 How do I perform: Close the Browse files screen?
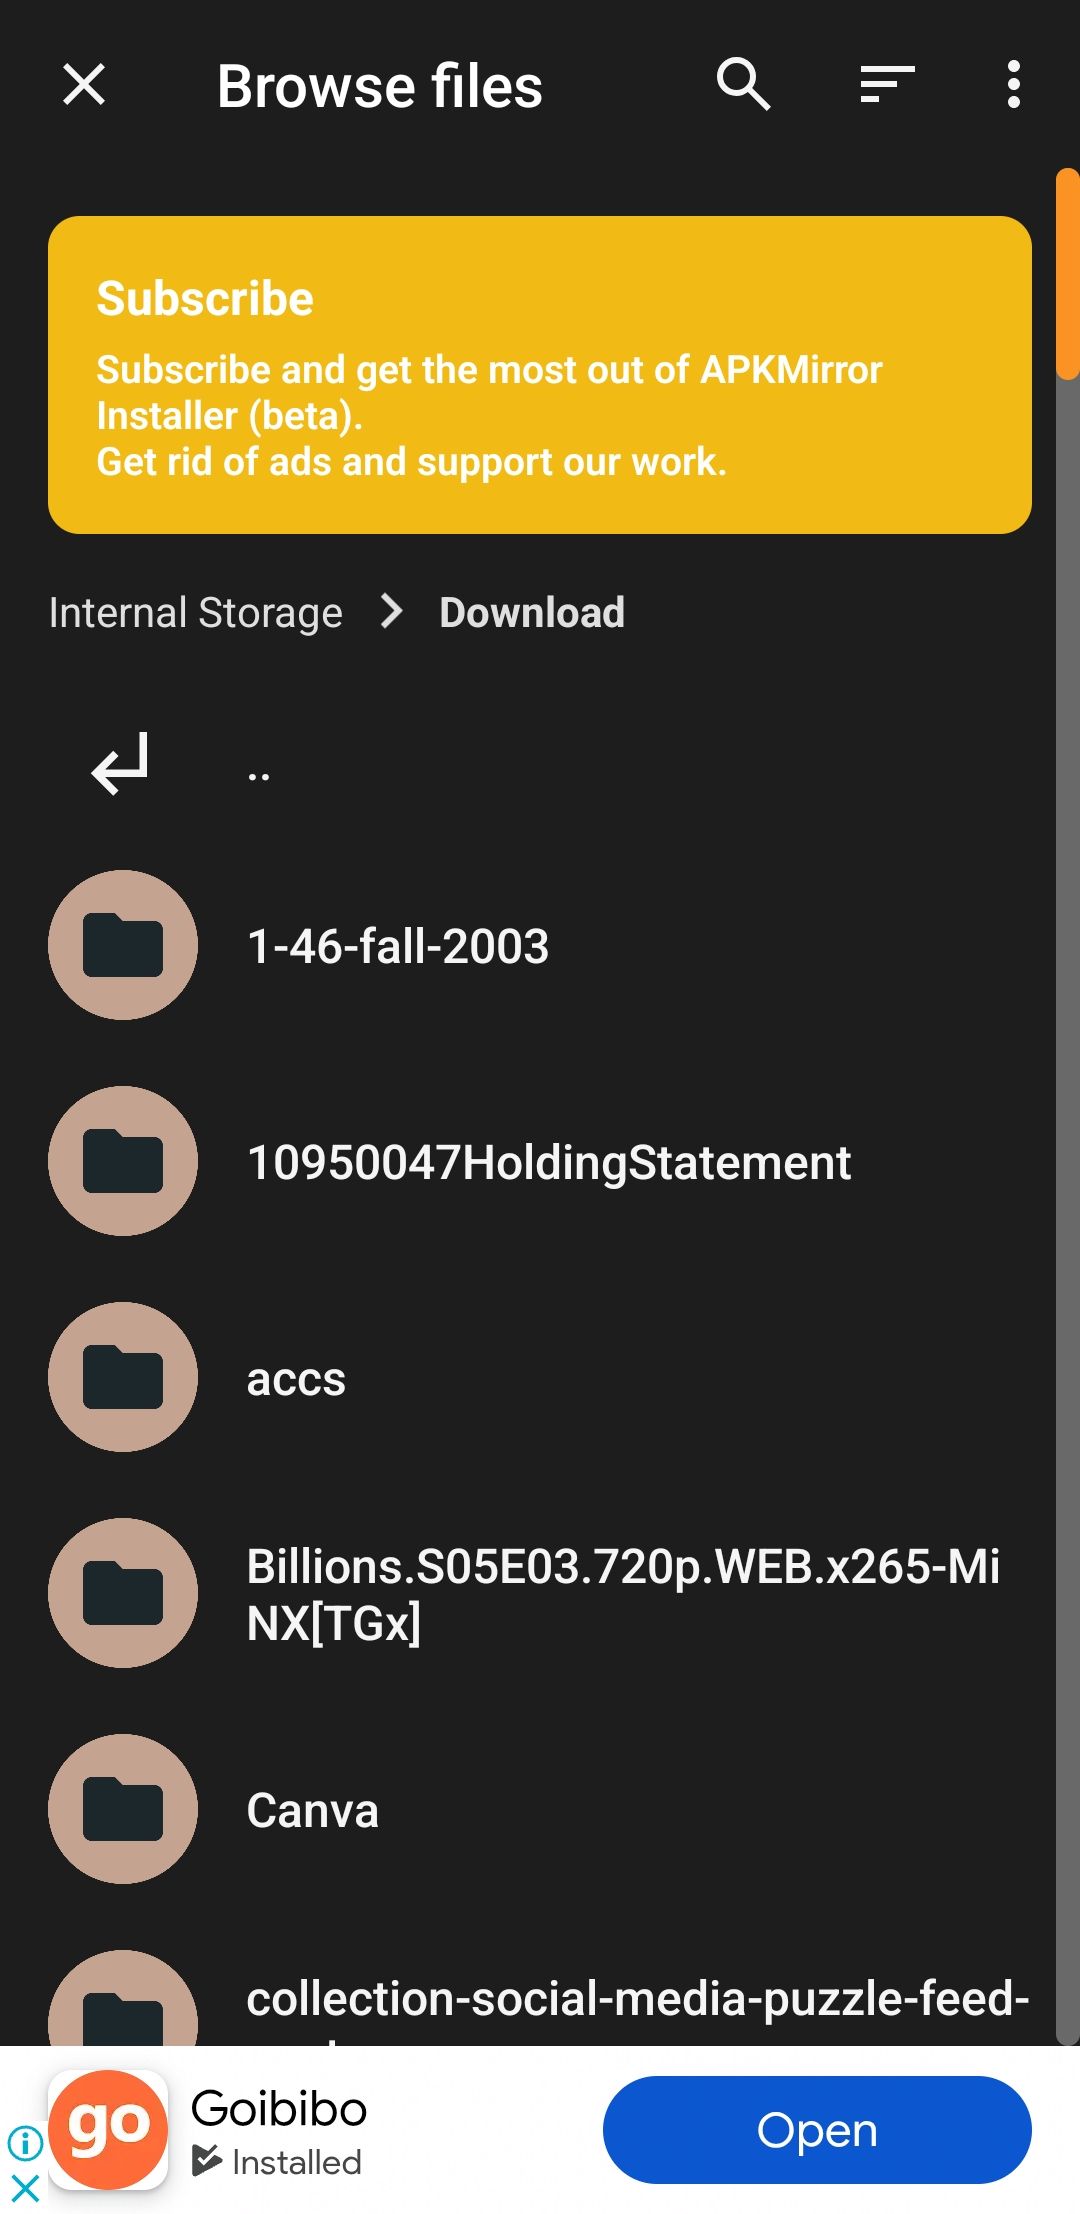84,85
